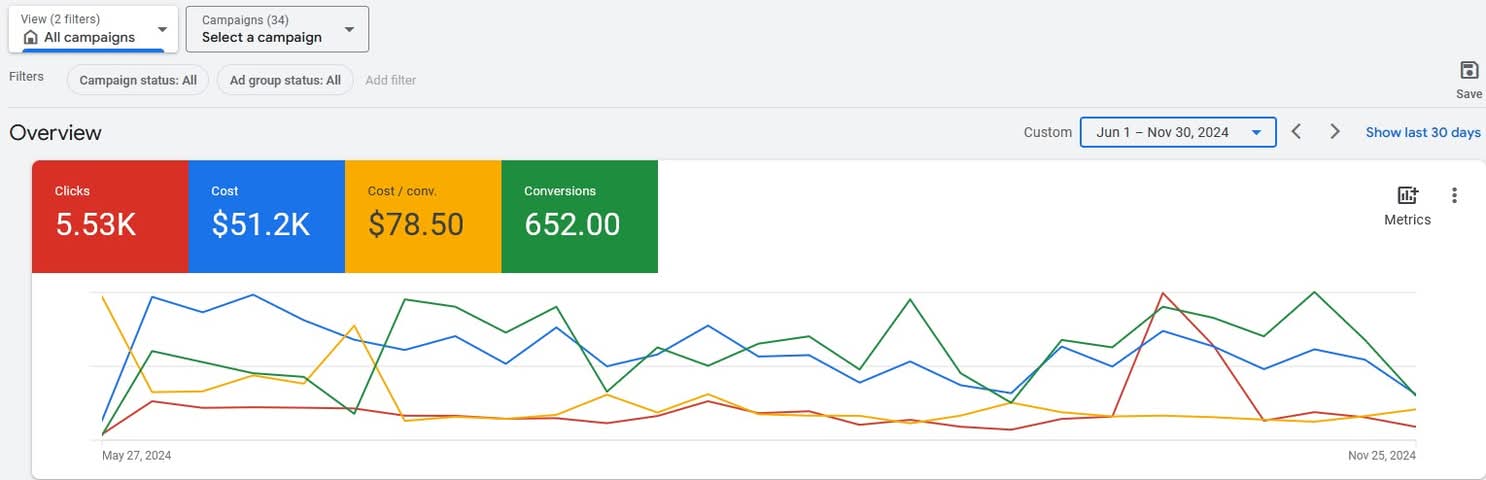This screenshot has width=1486, height=480.
Task: Click the Nov 25, 2024 axis label
Action: point(1381,456)
